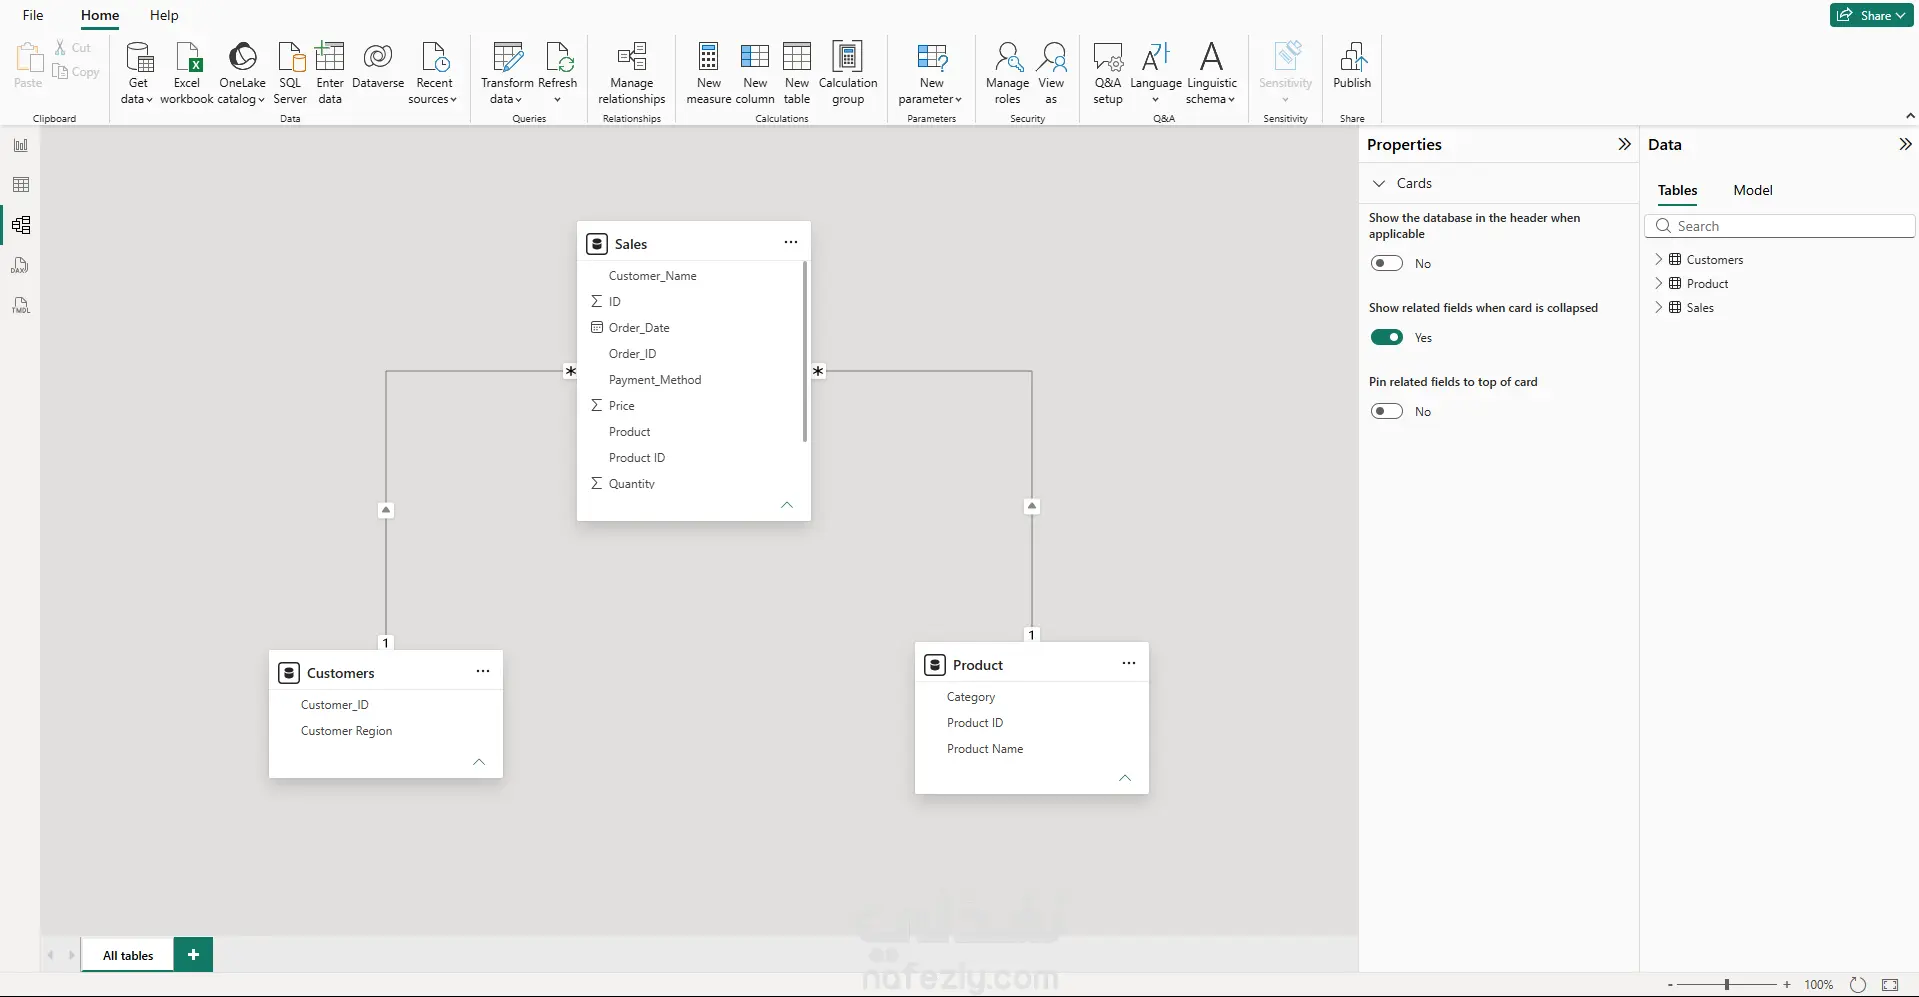Open Manage roles dialog
The width and height of the screenshot is (1919, 997).
pyautogui.click(x=1007, y=73)
